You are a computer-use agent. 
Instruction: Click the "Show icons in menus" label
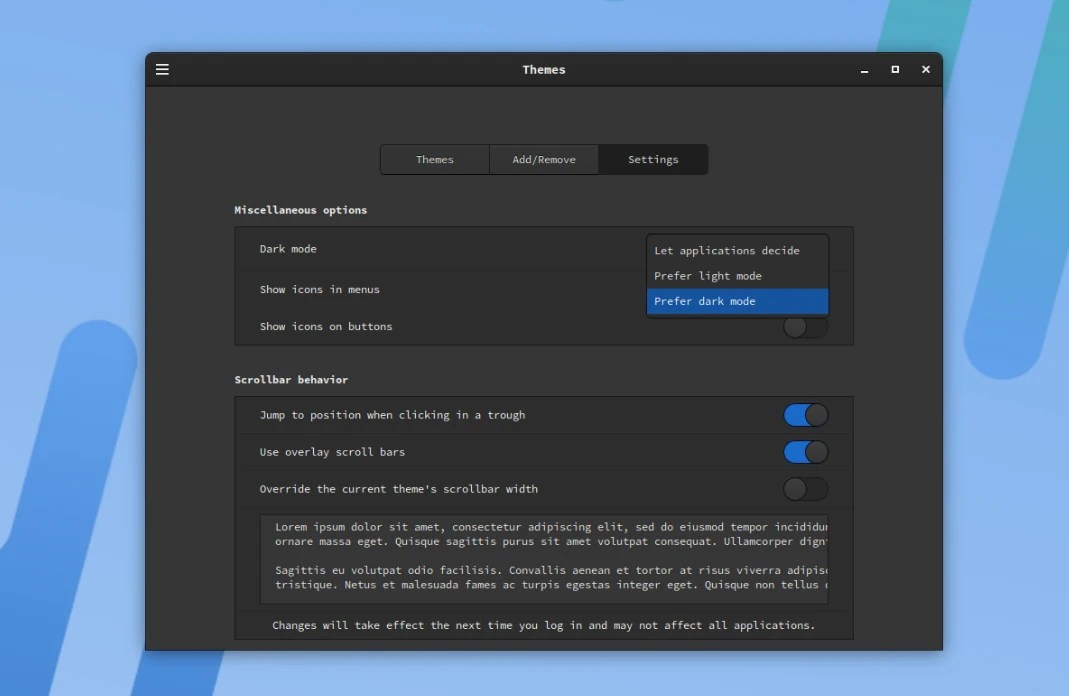[x=320, y=290]
